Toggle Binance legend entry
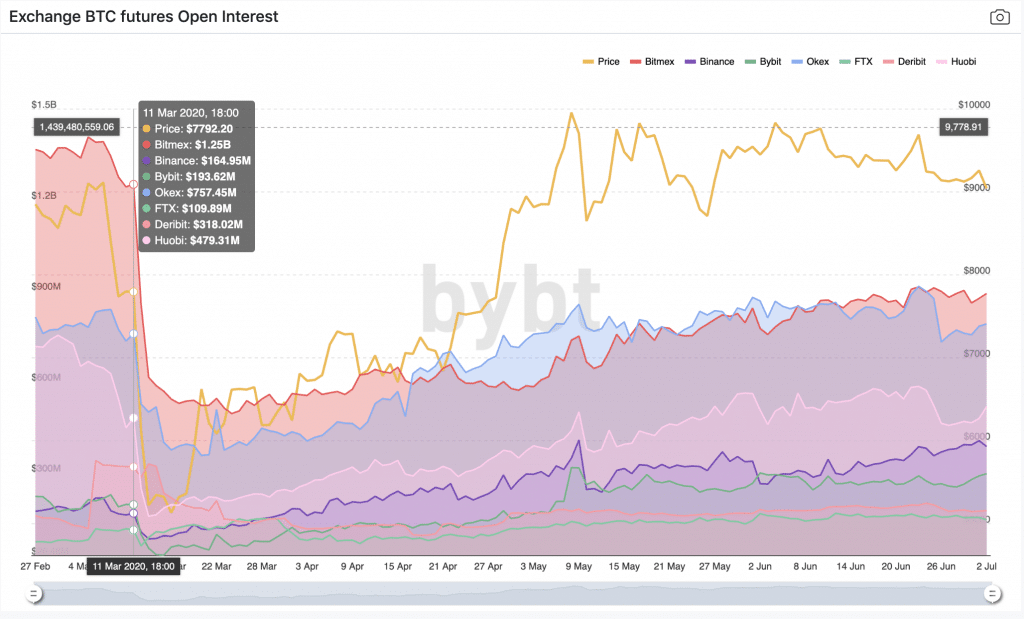 (710, 62)
